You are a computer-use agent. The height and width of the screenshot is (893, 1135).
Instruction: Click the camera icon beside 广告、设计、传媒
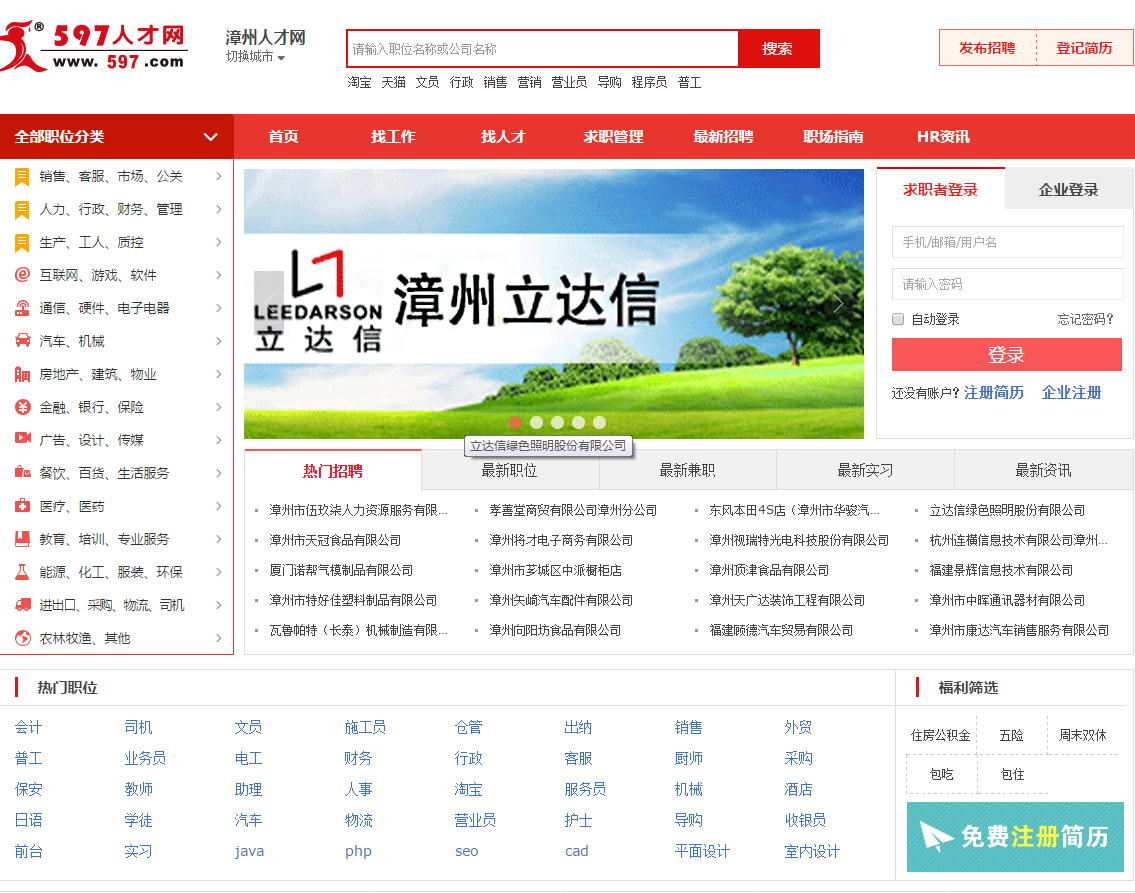pos(22,439)
